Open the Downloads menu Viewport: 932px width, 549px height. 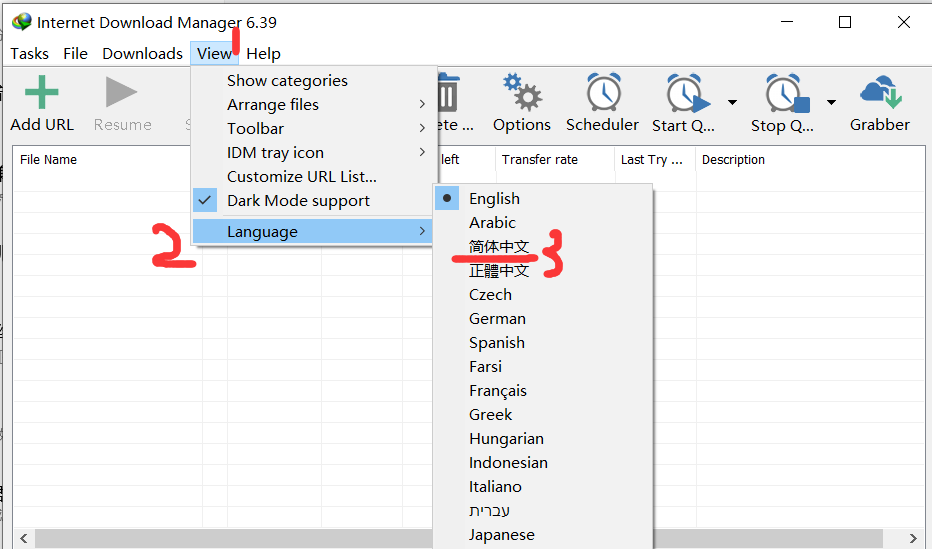coord(143,53)
